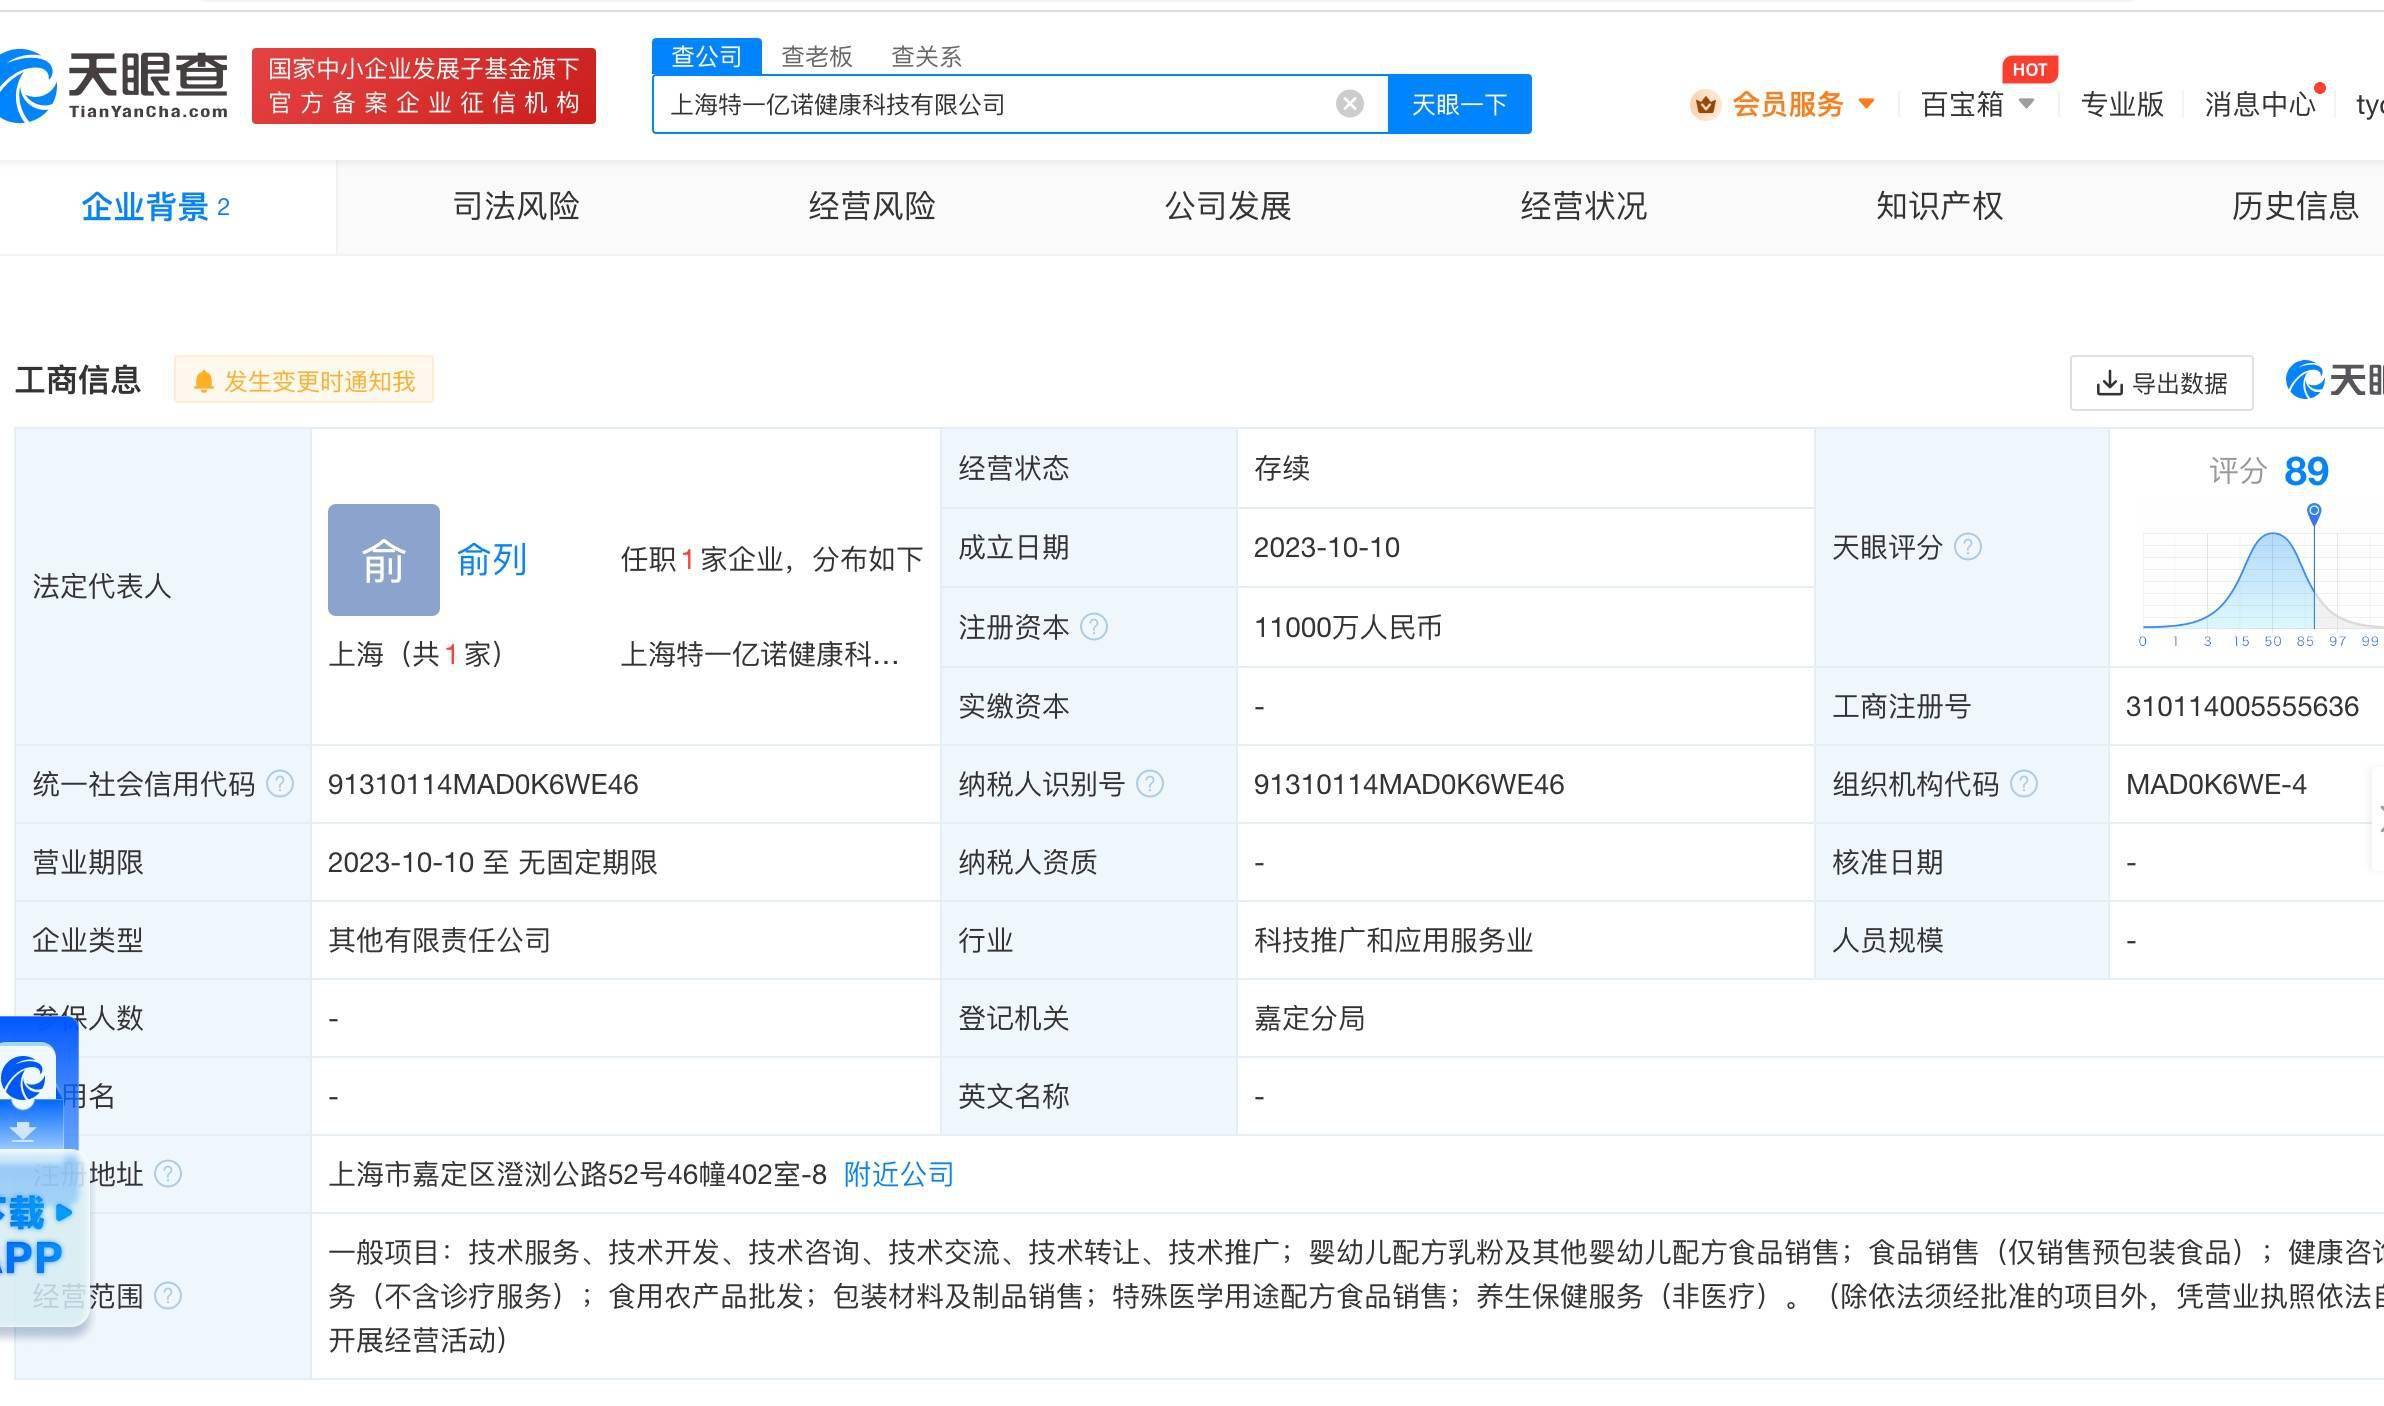Click the help icon next to 组织机构代码
Screen dimensions: 2384x1406
[2023, 784]
